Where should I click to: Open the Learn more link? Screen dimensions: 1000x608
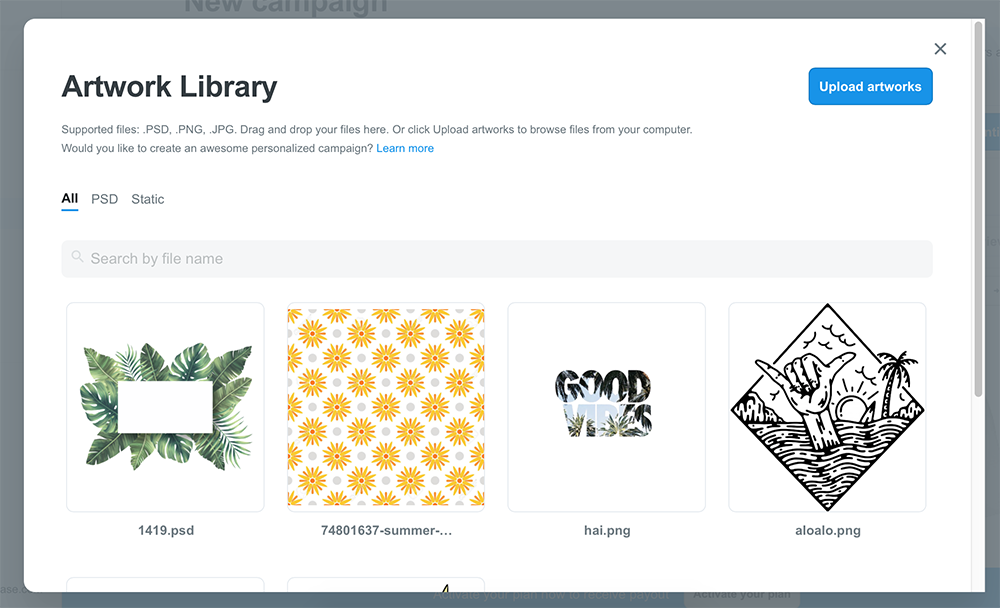[x=405, y=148]
